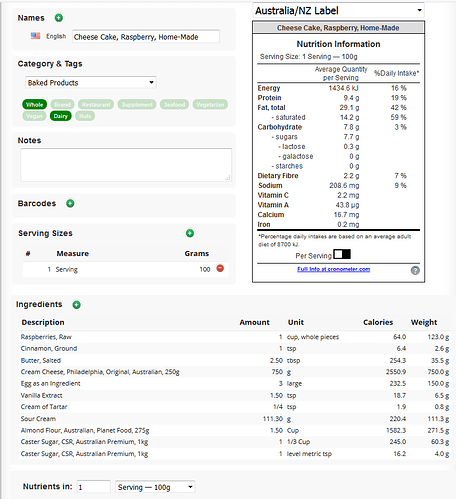
Task: Enable the Vegetarian tag
Action: [210, 105]
